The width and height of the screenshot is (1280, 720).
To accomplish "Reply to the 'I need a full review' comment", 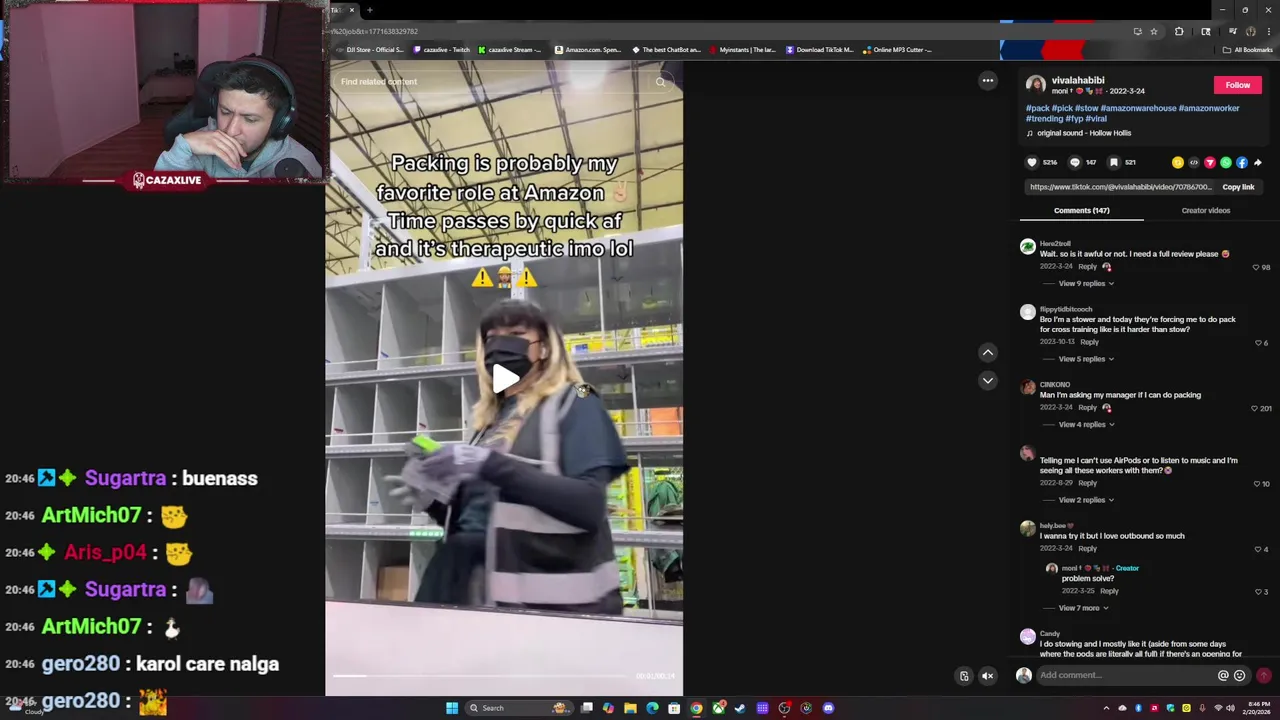I will click(x=1087, y=267).
